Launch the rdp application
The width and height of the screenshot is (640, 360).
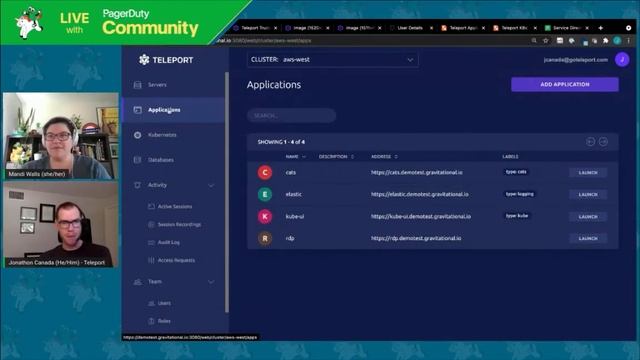point(588,238)
